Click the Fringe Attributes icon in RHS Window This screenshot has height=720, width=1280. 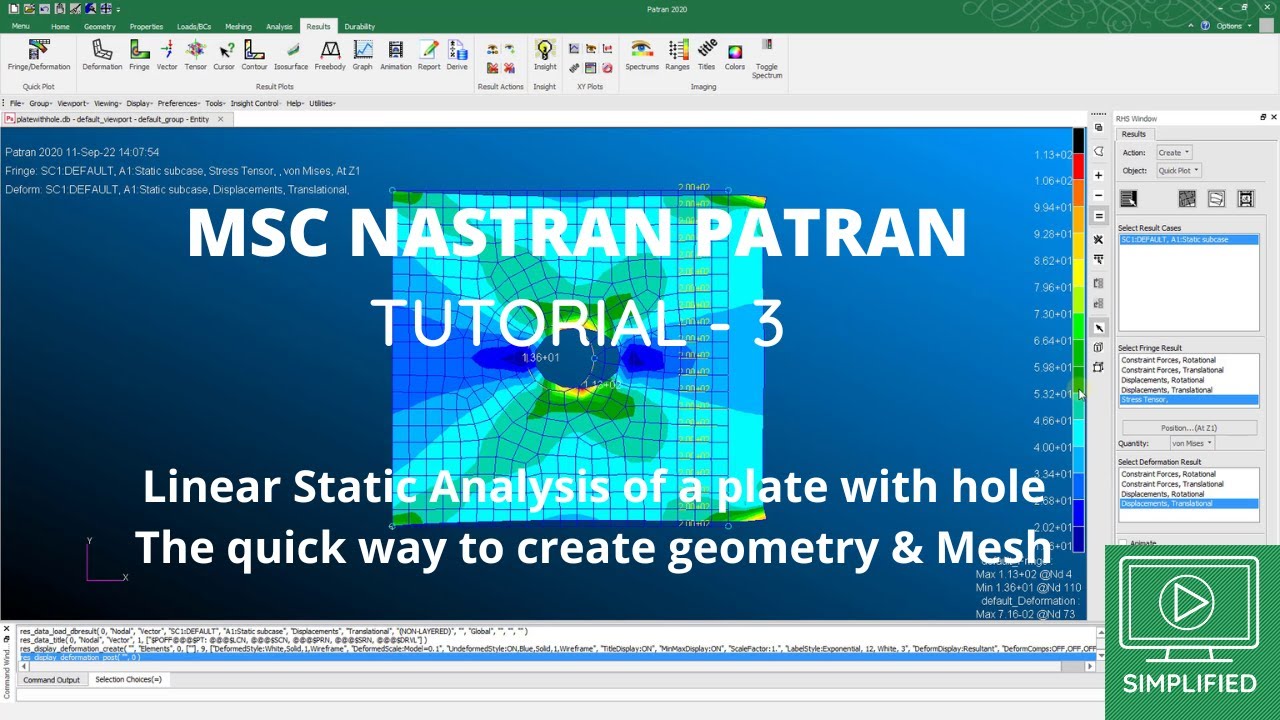1187,199
